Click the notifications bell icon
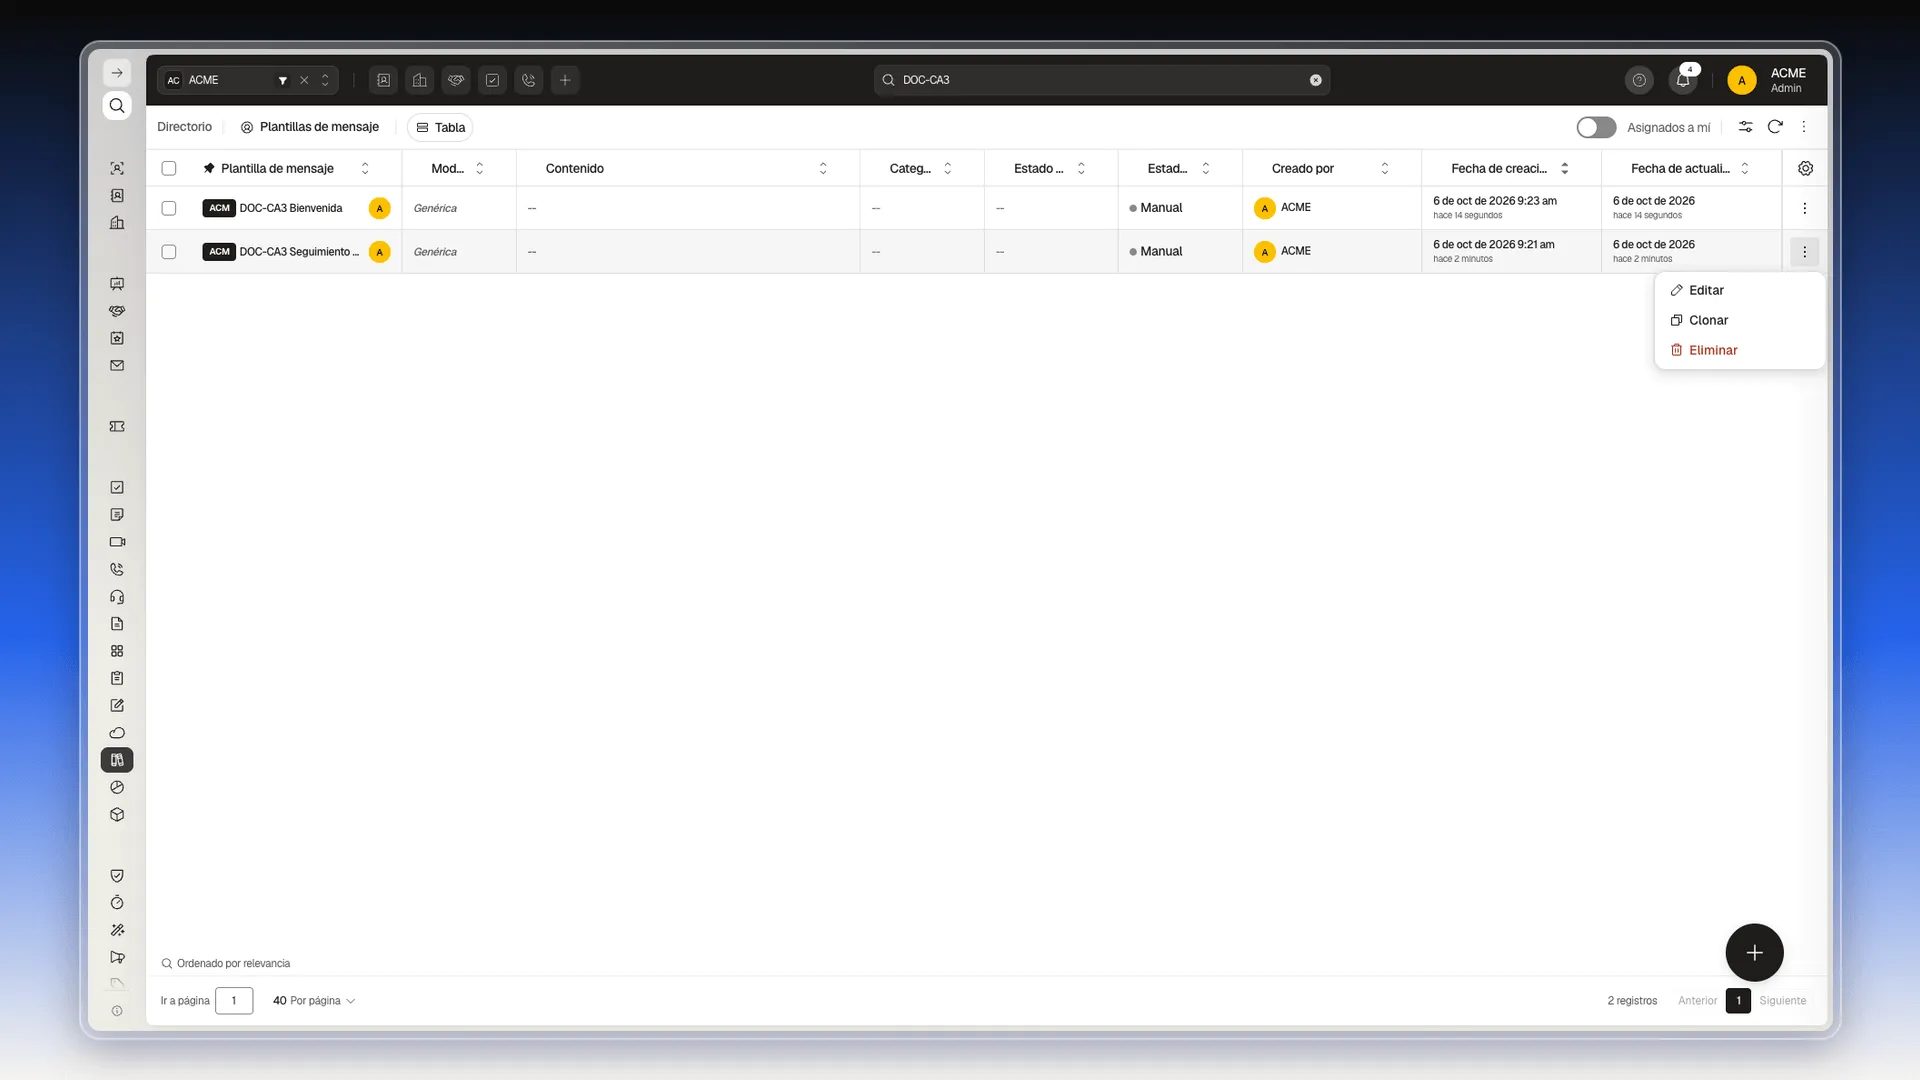This screenshot has width=1920, height=1080. pyautogui.click(x=1683, y=80)
